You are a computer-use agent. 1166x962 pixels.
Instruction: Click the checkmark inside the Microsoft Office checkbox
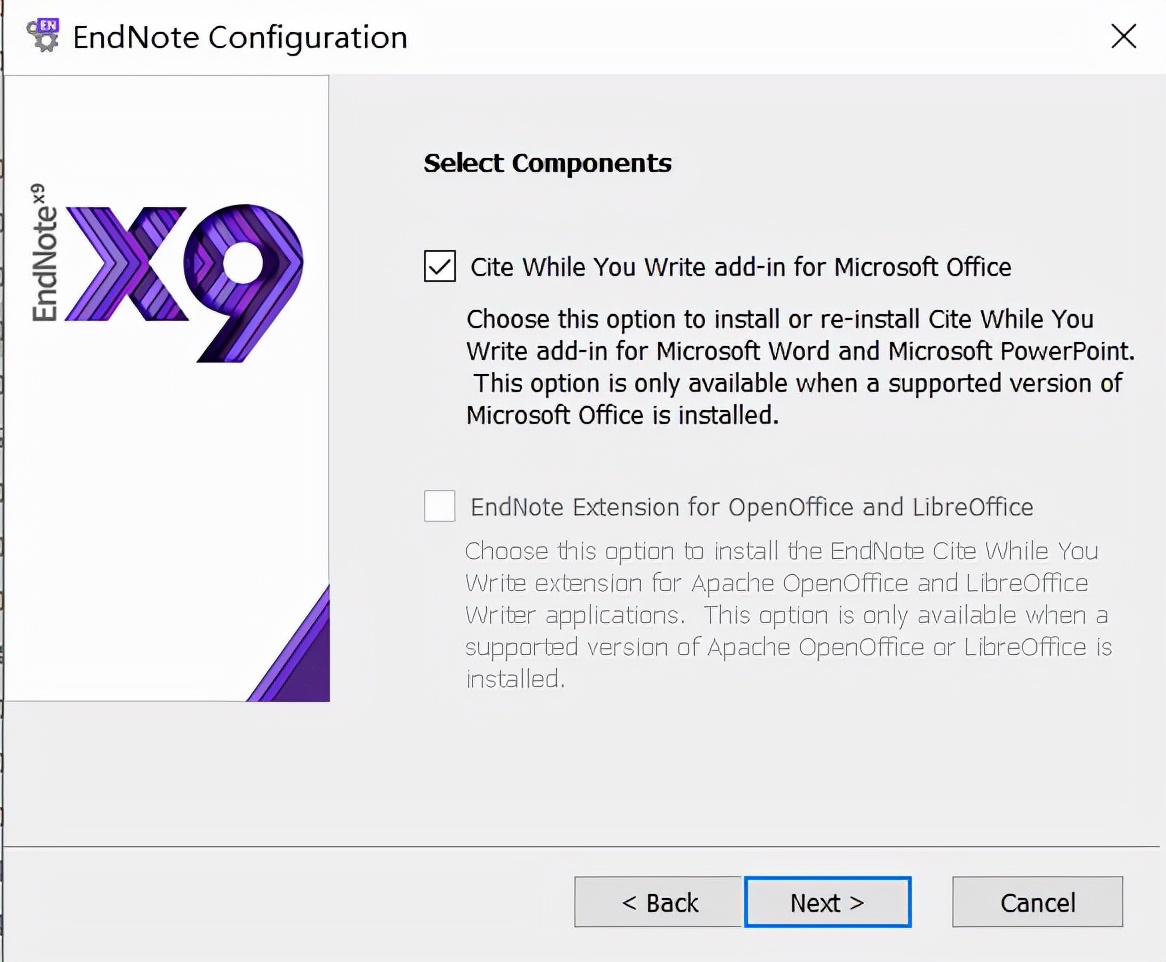[439, 266]
